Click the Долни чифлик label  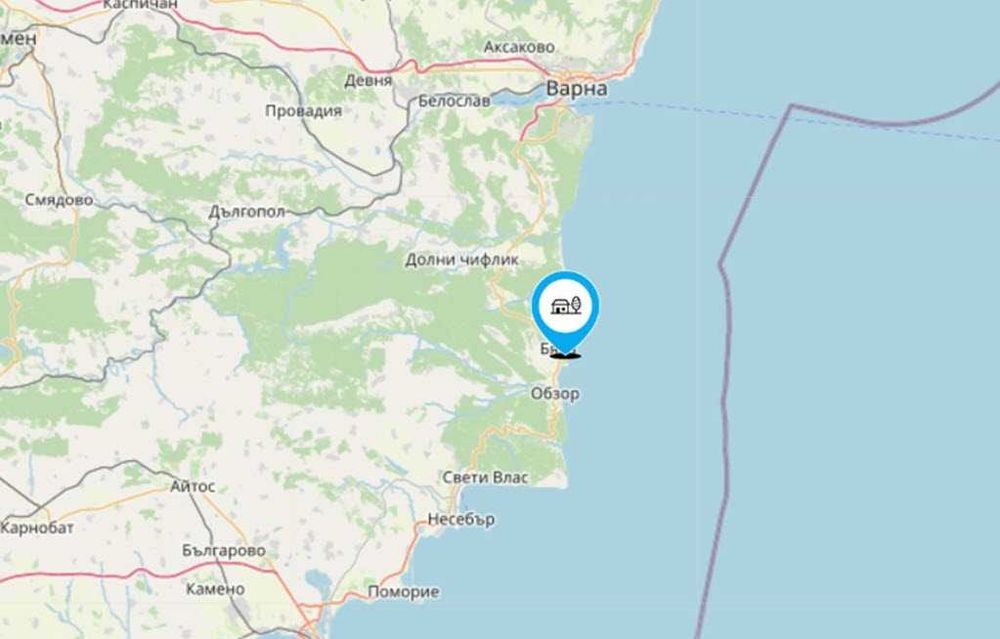tap(462, 260)
